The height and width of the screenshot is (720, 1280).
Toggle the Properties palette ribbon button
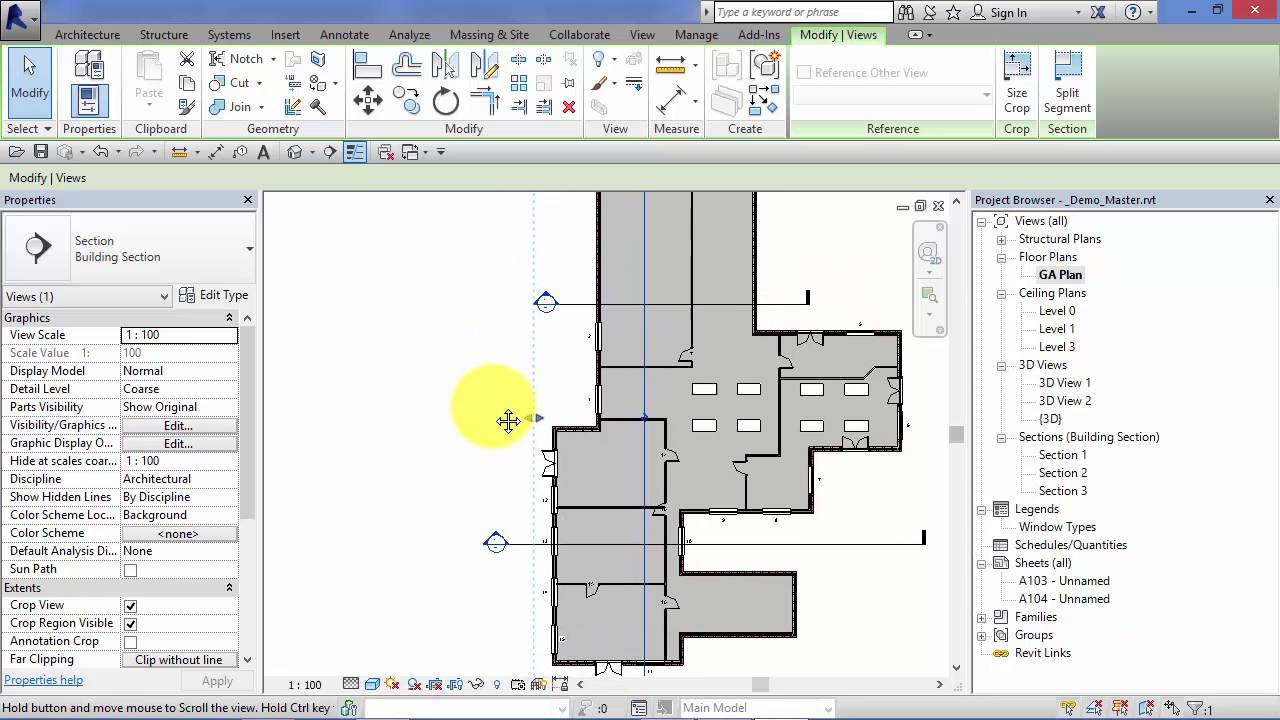click(x=89, y=101)
